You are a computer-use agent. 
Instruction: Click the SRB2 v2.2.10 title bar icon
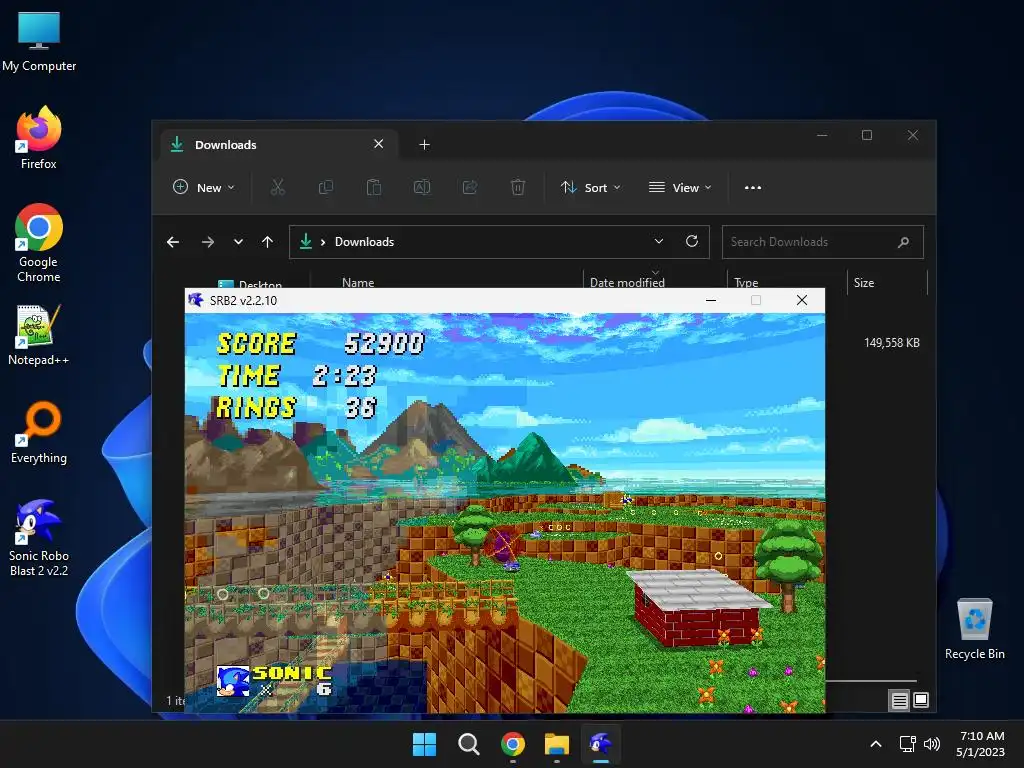(x=195, y=300)
